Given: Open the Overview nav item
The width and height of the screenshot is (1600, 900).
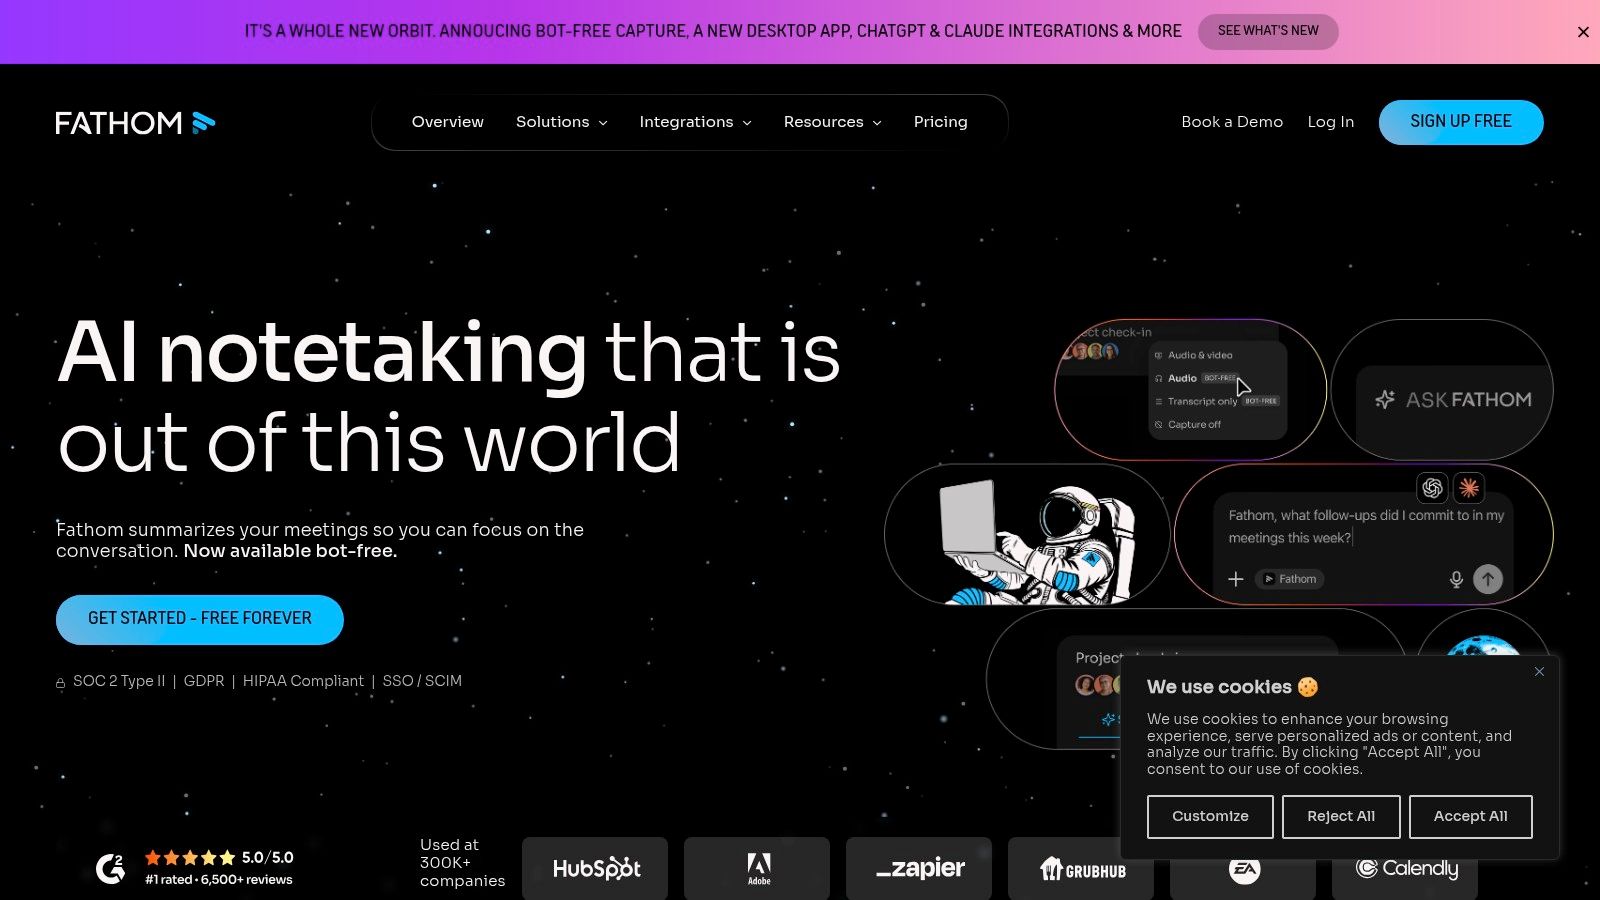Looking at the screenshot, I should 448,122.
